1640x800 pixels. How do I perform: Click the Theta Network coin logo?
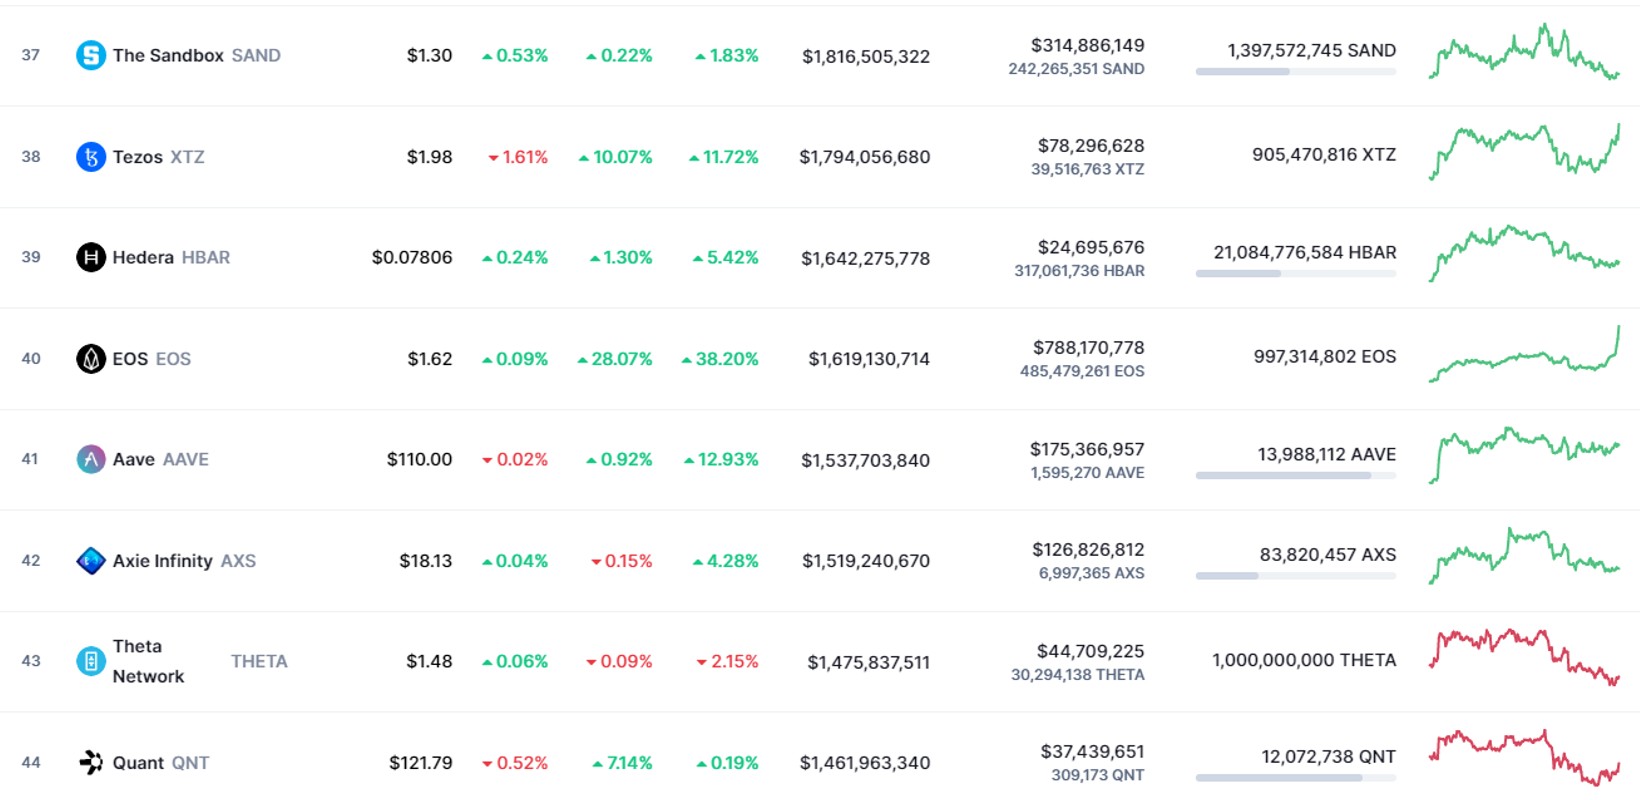91,661
